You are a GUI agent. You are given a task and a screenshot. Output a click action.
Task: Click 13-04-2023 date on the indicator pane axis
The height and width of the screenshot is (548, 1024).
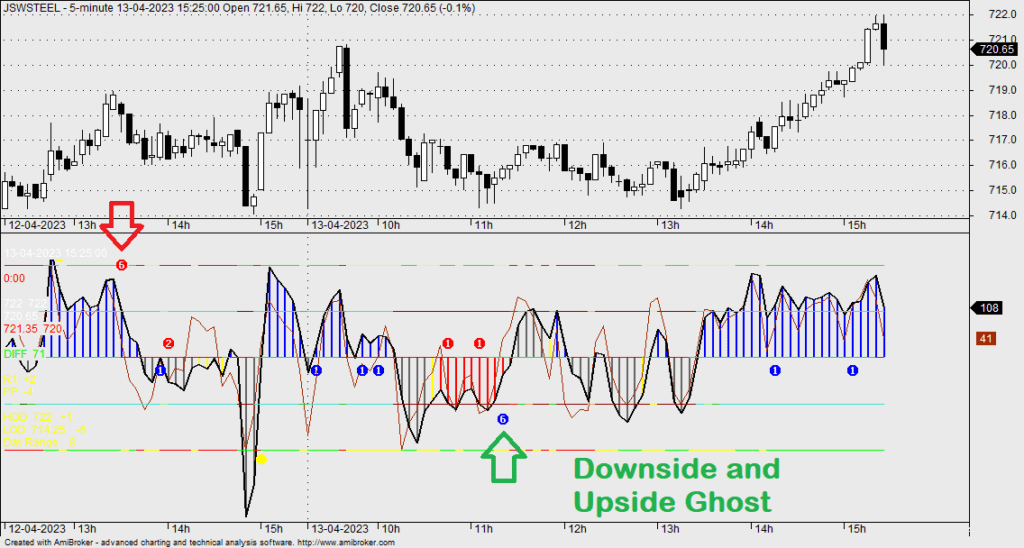340,528
